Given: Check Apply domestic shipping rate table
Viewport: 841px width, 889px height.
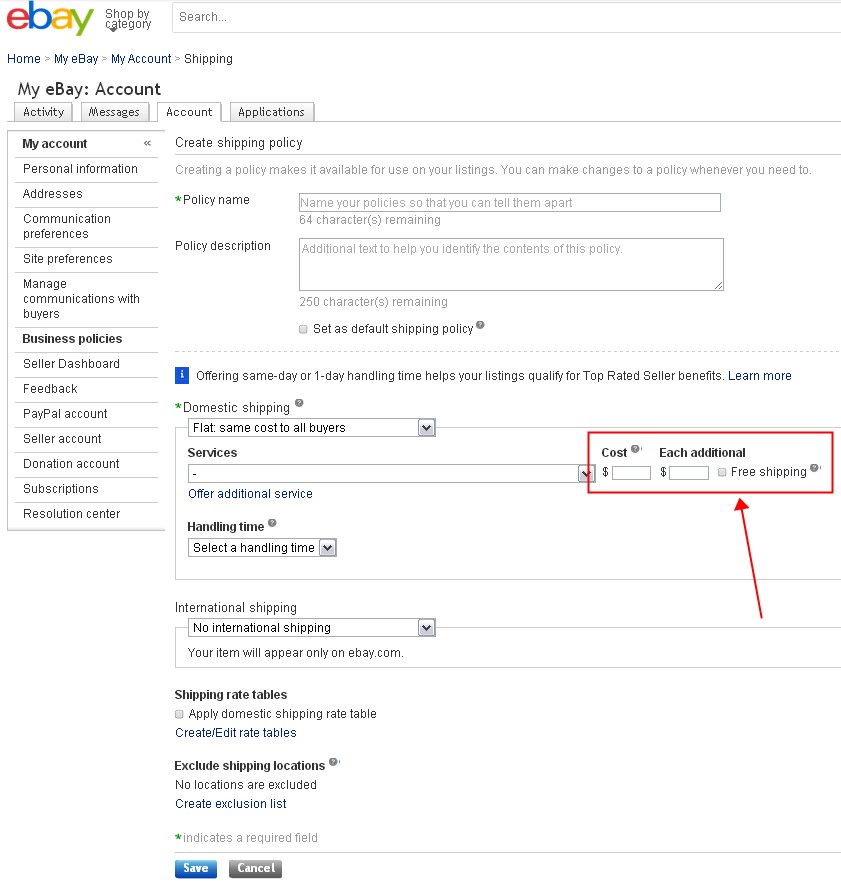Looking at the screenshot, I should click(x=179, y=713).
